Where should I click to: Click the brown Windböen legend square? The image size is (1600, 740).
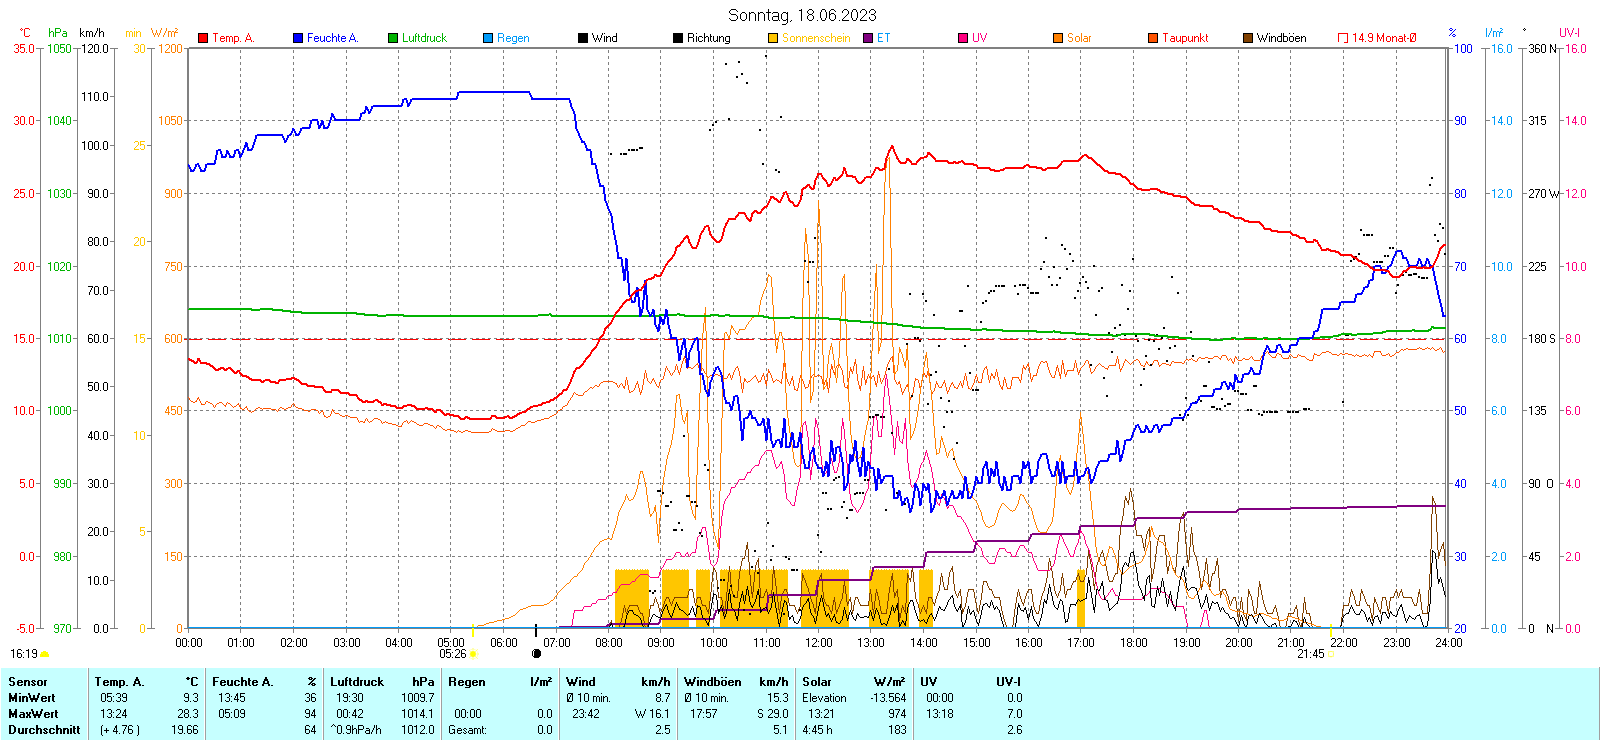(1248, 38)
